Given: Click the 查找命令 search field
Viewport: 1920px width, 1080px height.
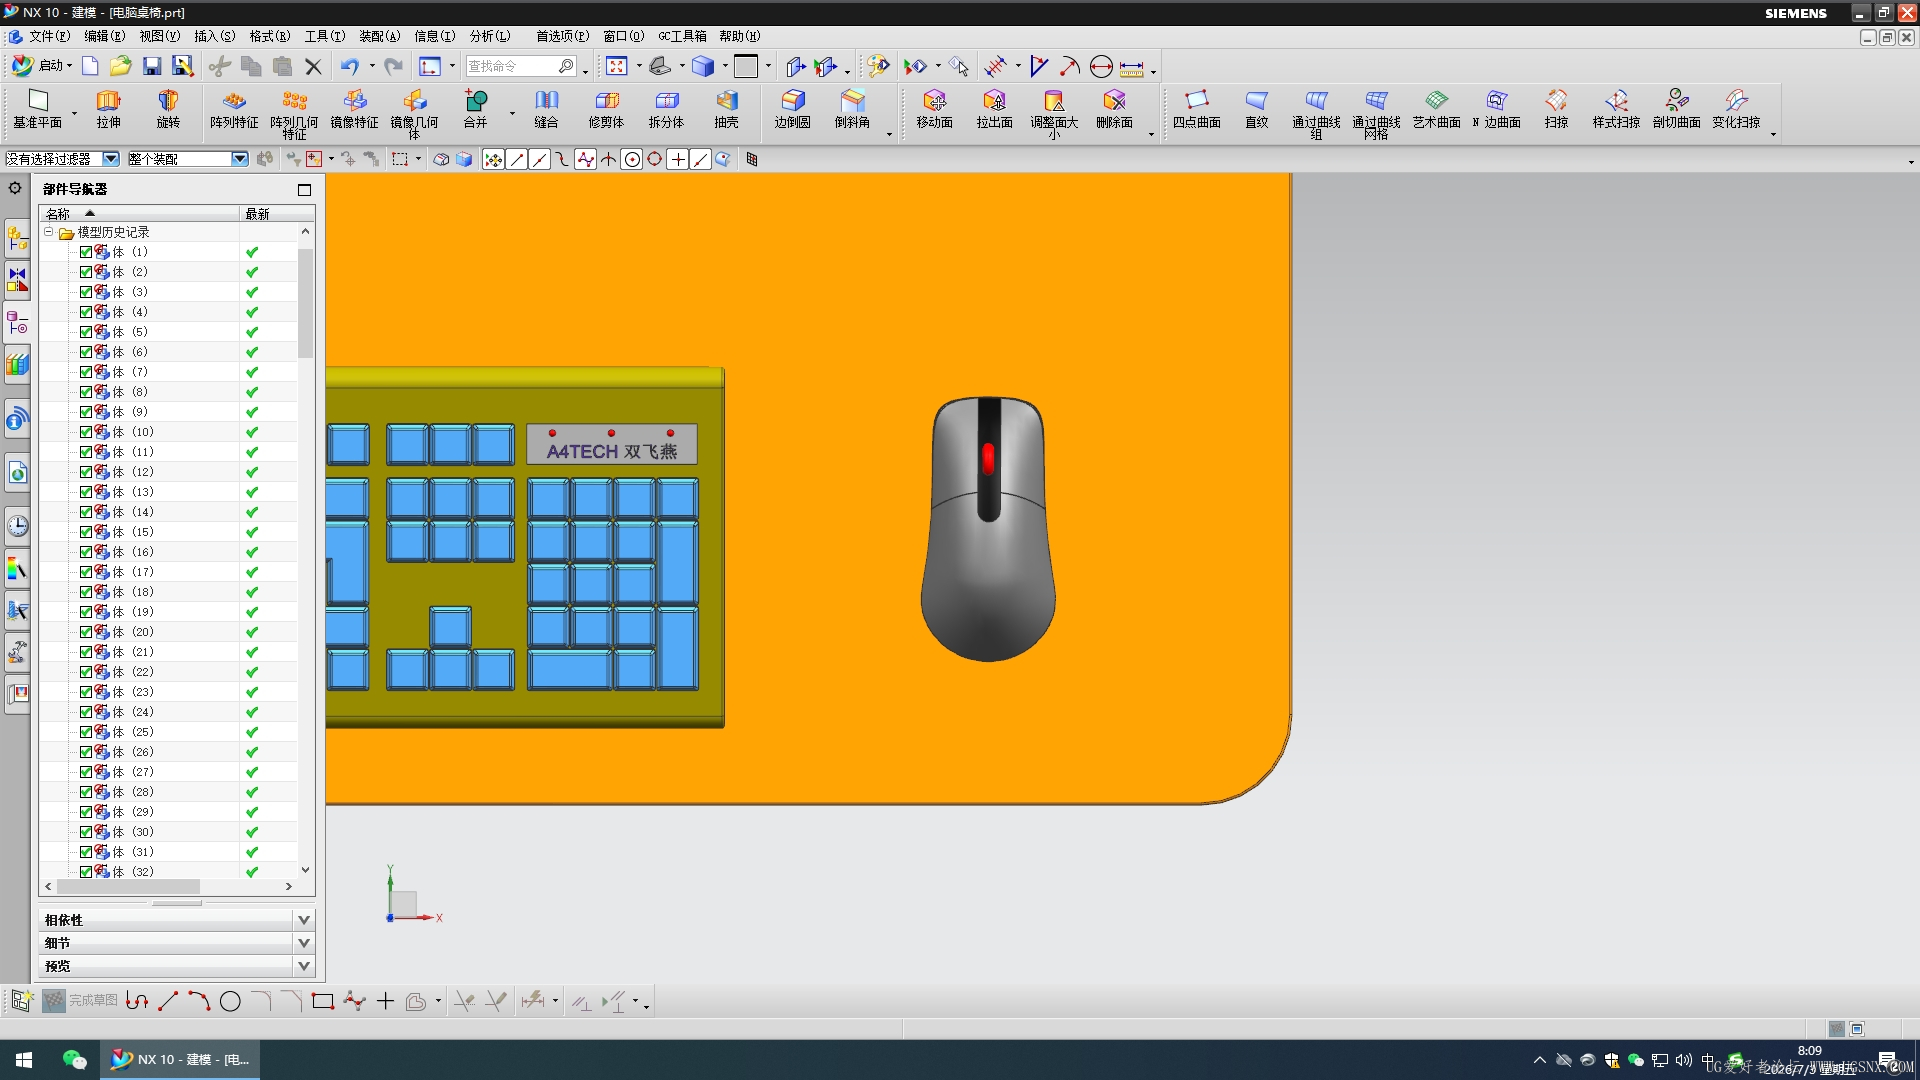Looking at the screenshot, I should 512,66.
